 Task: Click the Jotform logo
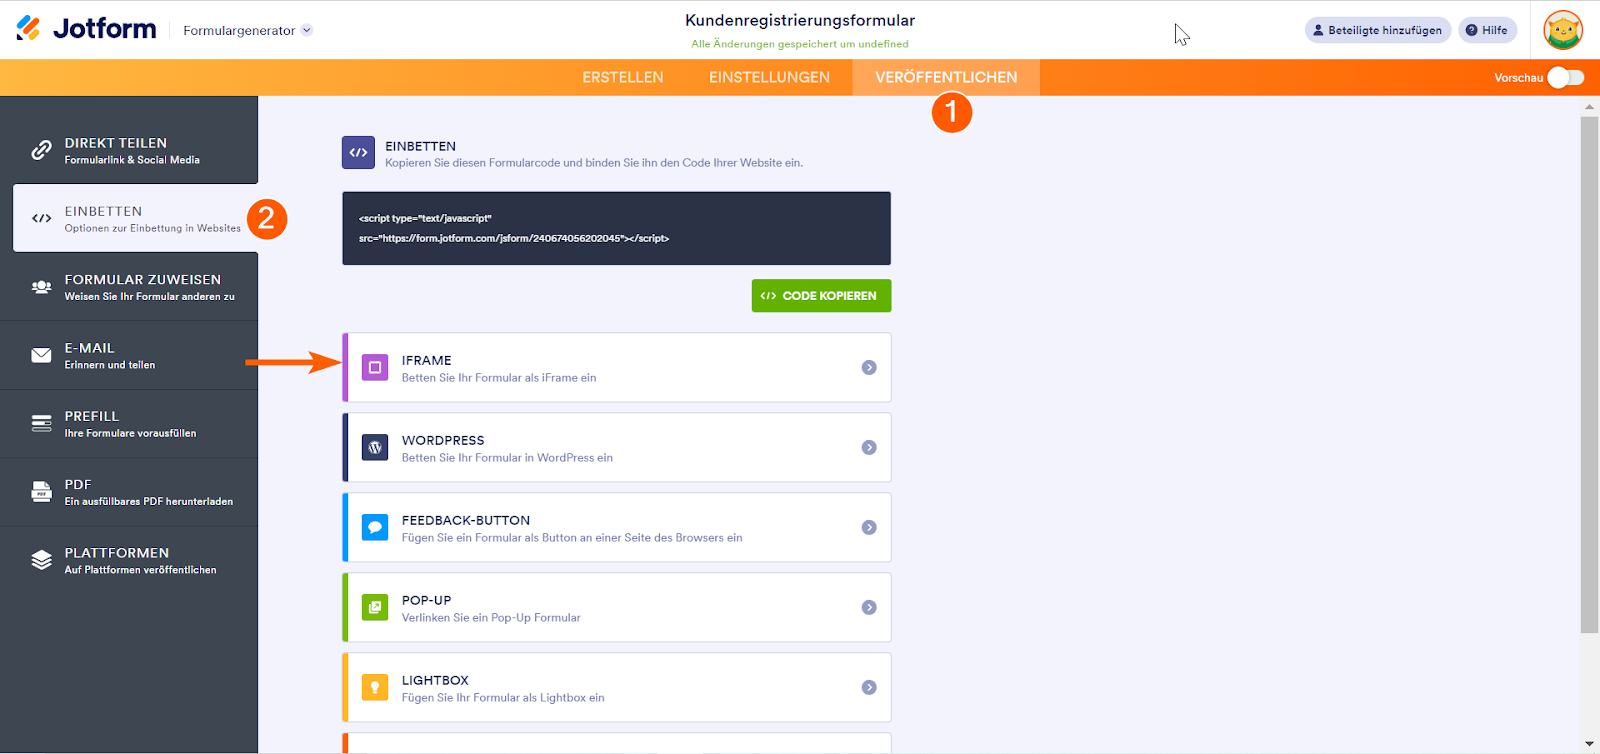click(x=86, y=29)
